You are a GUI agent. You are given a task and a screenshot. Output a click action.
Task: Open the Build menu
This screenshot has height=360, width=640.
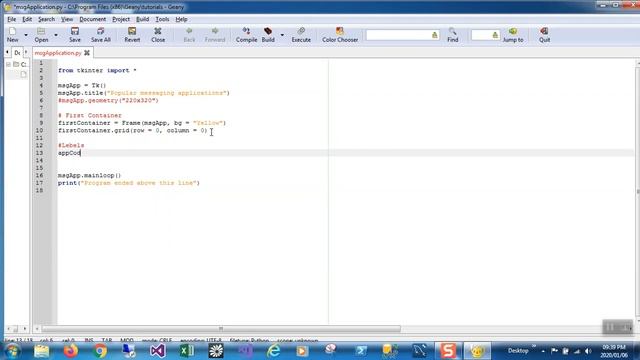142,19
